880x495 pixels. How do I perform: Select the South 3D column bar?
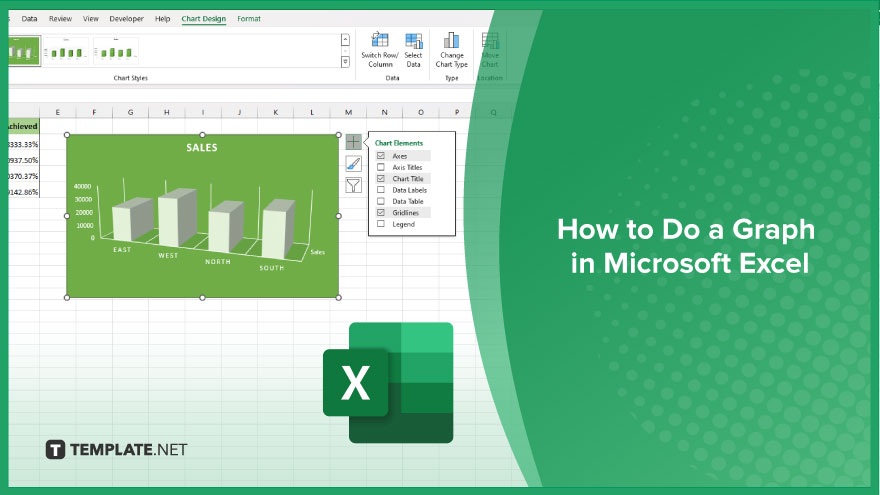(278, 230)
